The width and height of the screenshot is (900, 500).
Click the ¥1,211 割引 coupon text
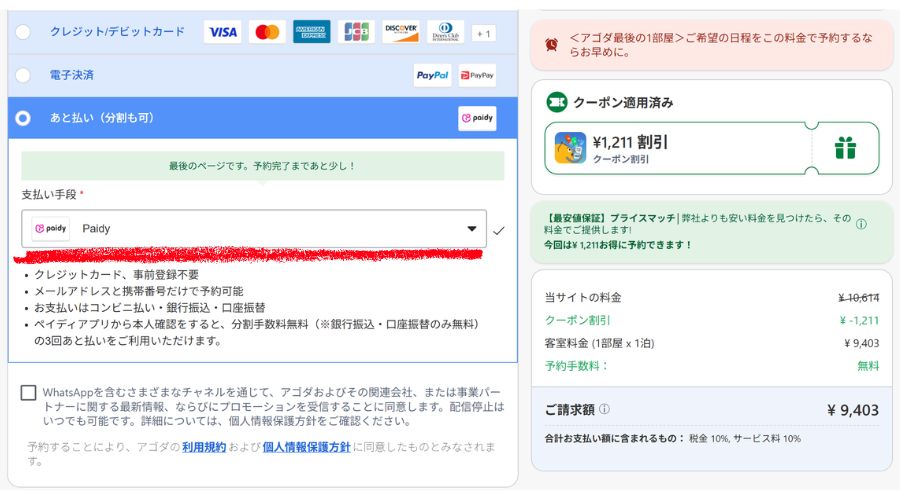630,142
